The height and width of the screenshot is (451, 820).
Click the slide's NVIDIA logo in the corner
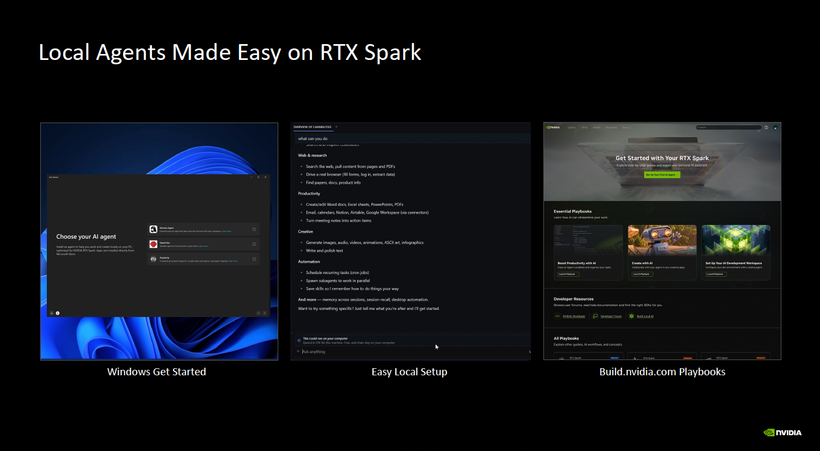point(782,433)
